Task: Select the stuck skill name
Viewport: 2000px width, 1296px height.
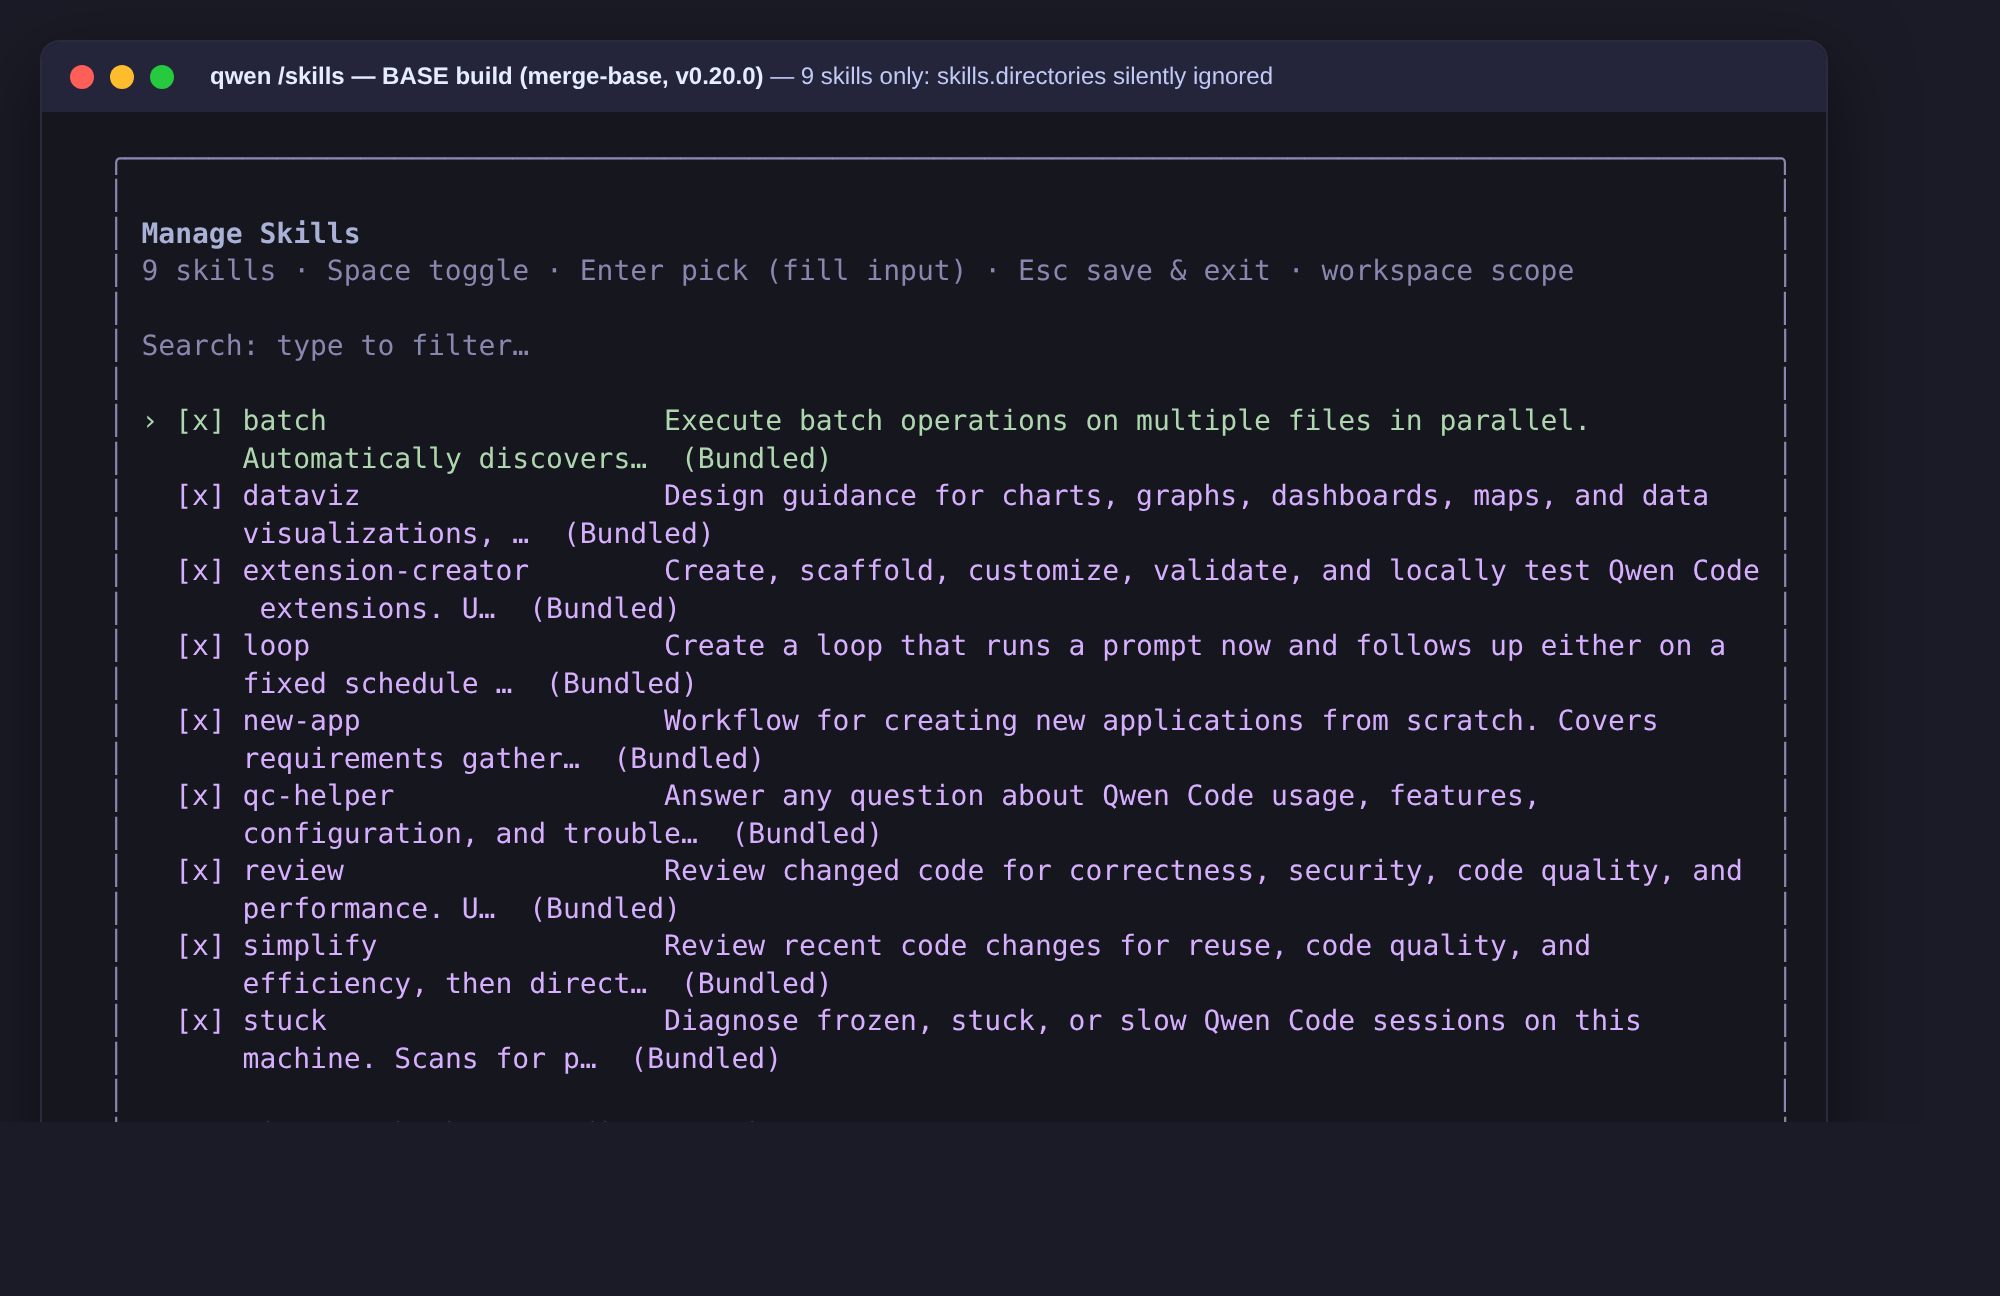Action: click(285, 1021)
